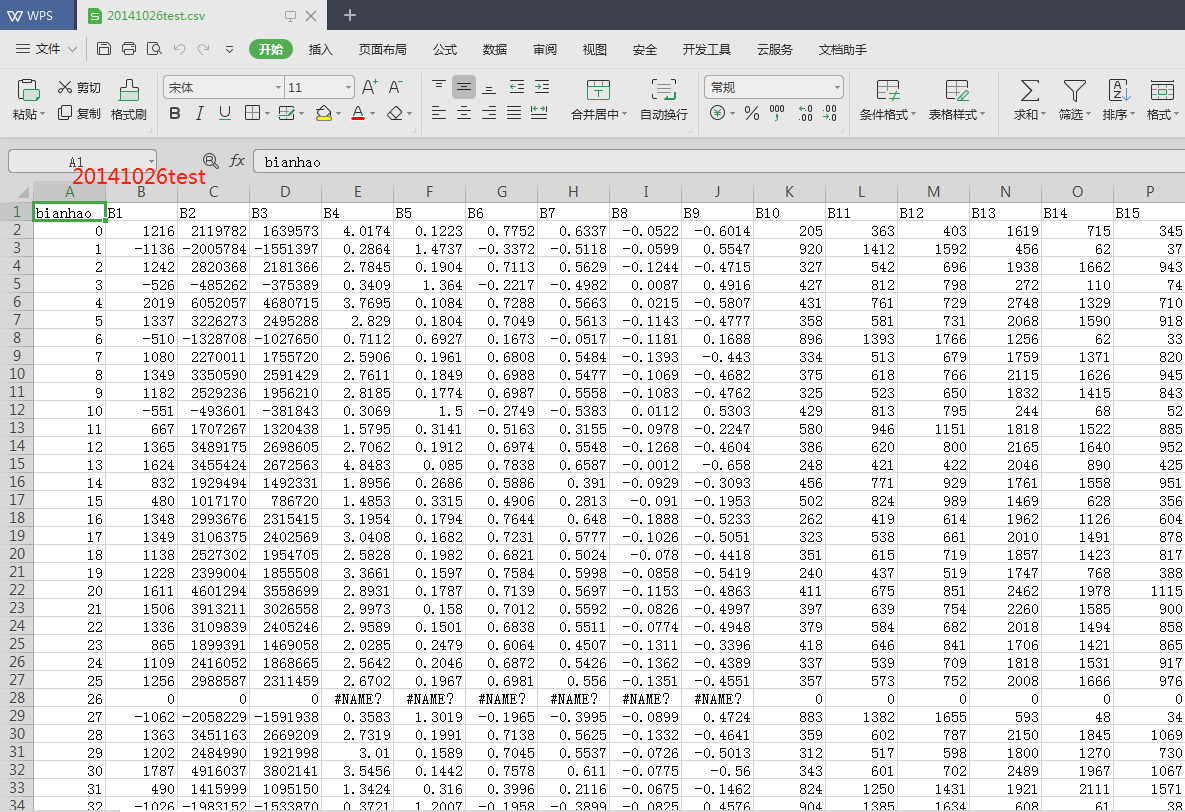1185x812 pixels.
Task: Expand quick access toolbar customize arrow
Action: point(230,49)
